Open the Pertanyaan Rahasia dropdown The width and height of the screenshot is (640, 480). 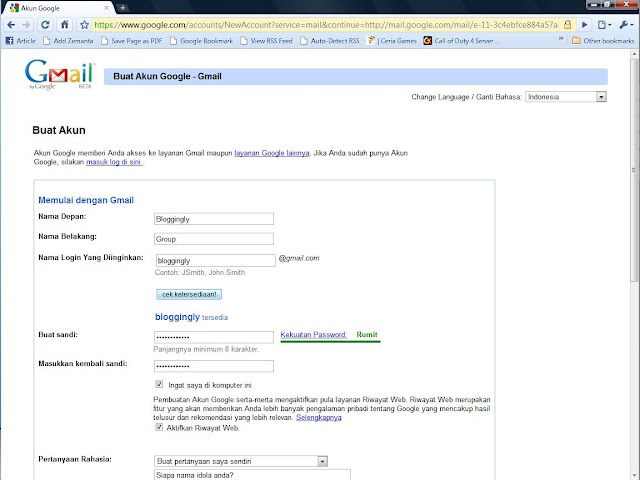pos(241,461)
